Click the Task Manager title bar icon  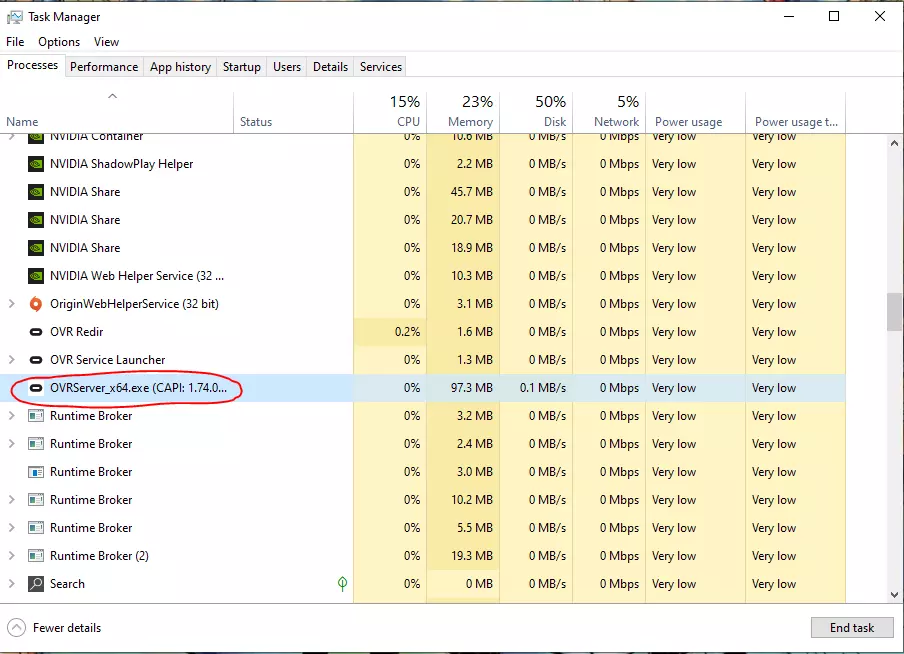click(x=14, y=17)
